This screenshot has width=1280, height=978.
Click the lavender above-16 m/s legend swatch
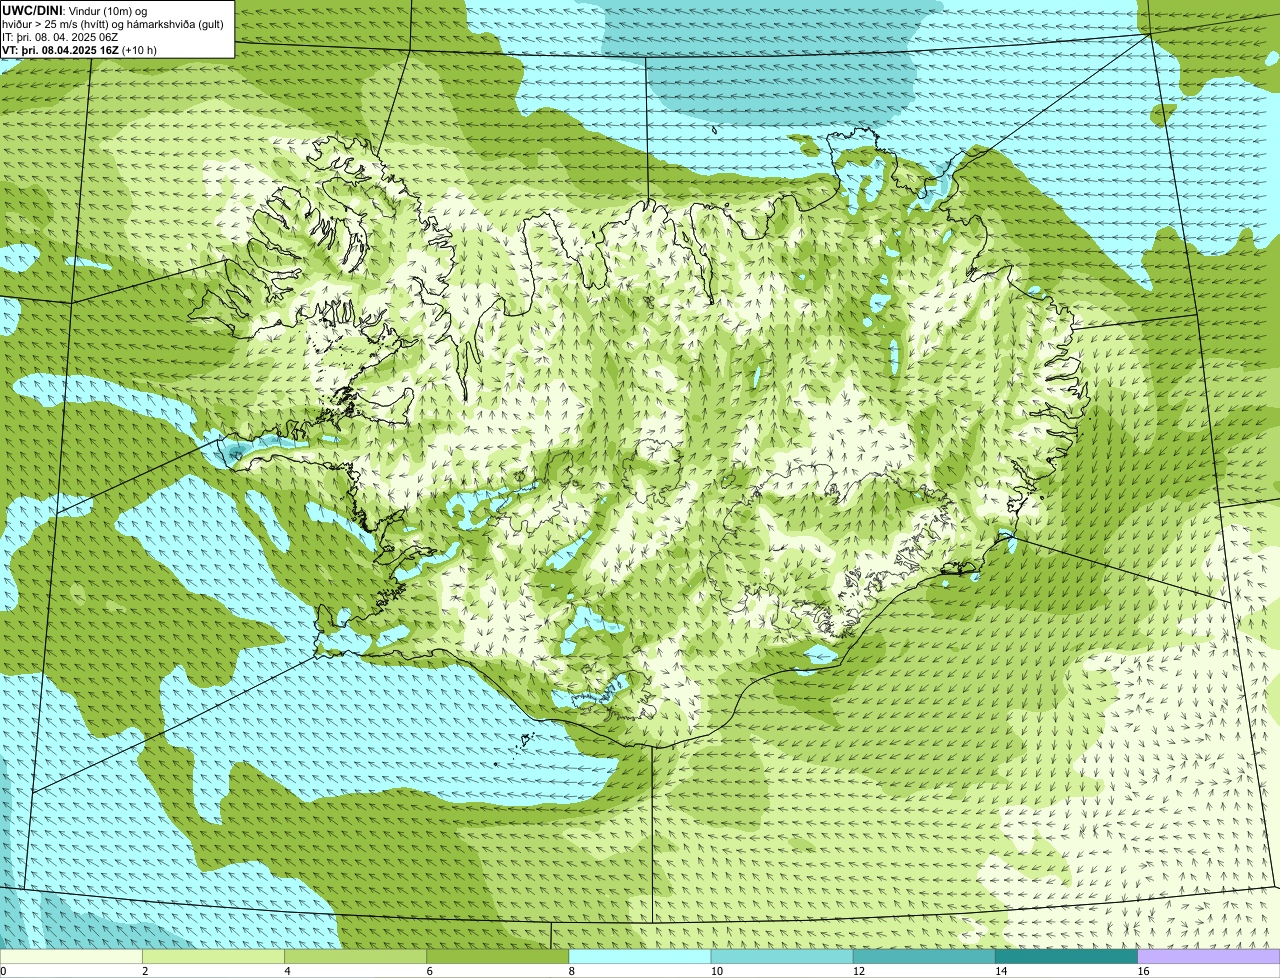pos(1209,956)
